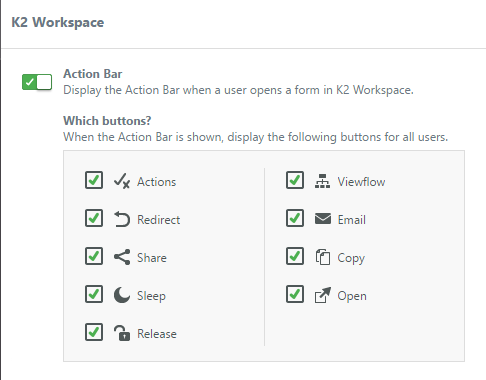Disable the Open button checkbox
The height and width of the screenshot is (380, 486).
(295, 294)
